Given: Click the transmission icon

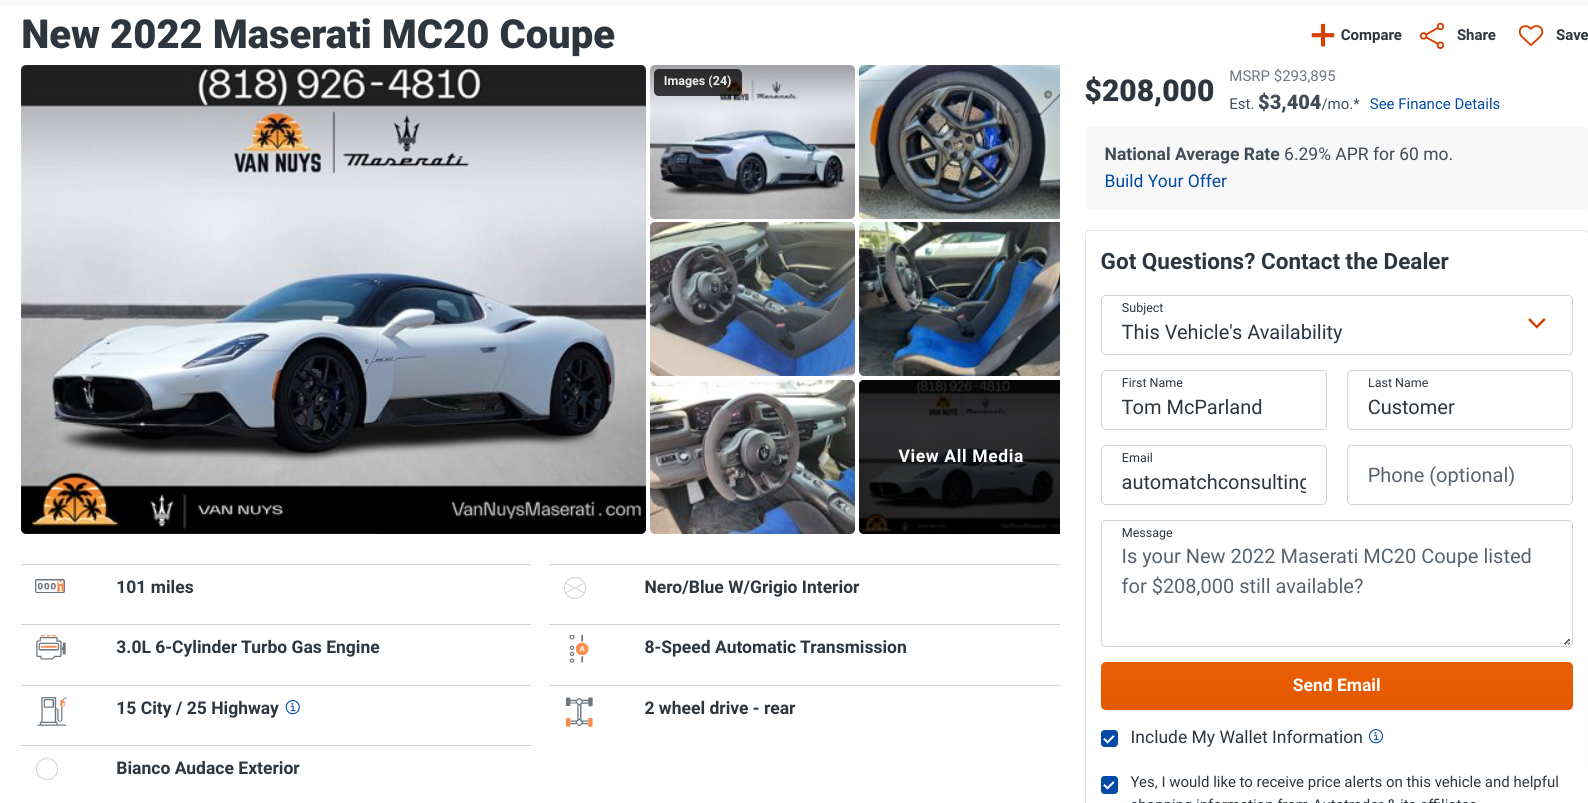Looking at the screenshot, I should pyautogui.click(x=578, y=648).
